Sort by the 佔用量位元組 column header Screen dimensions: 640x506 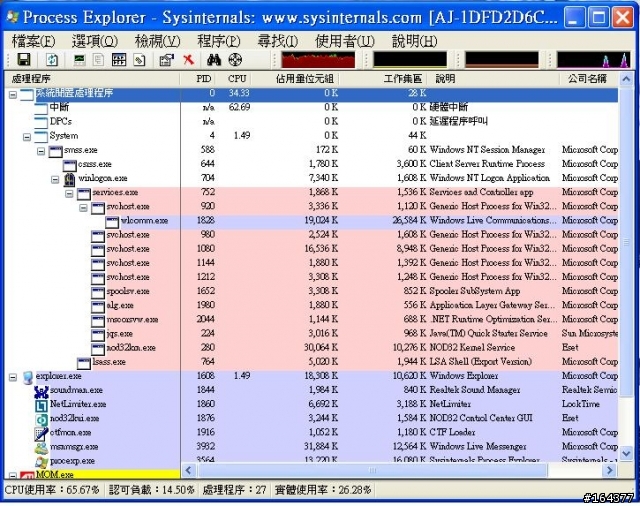[x=297, y=79]
